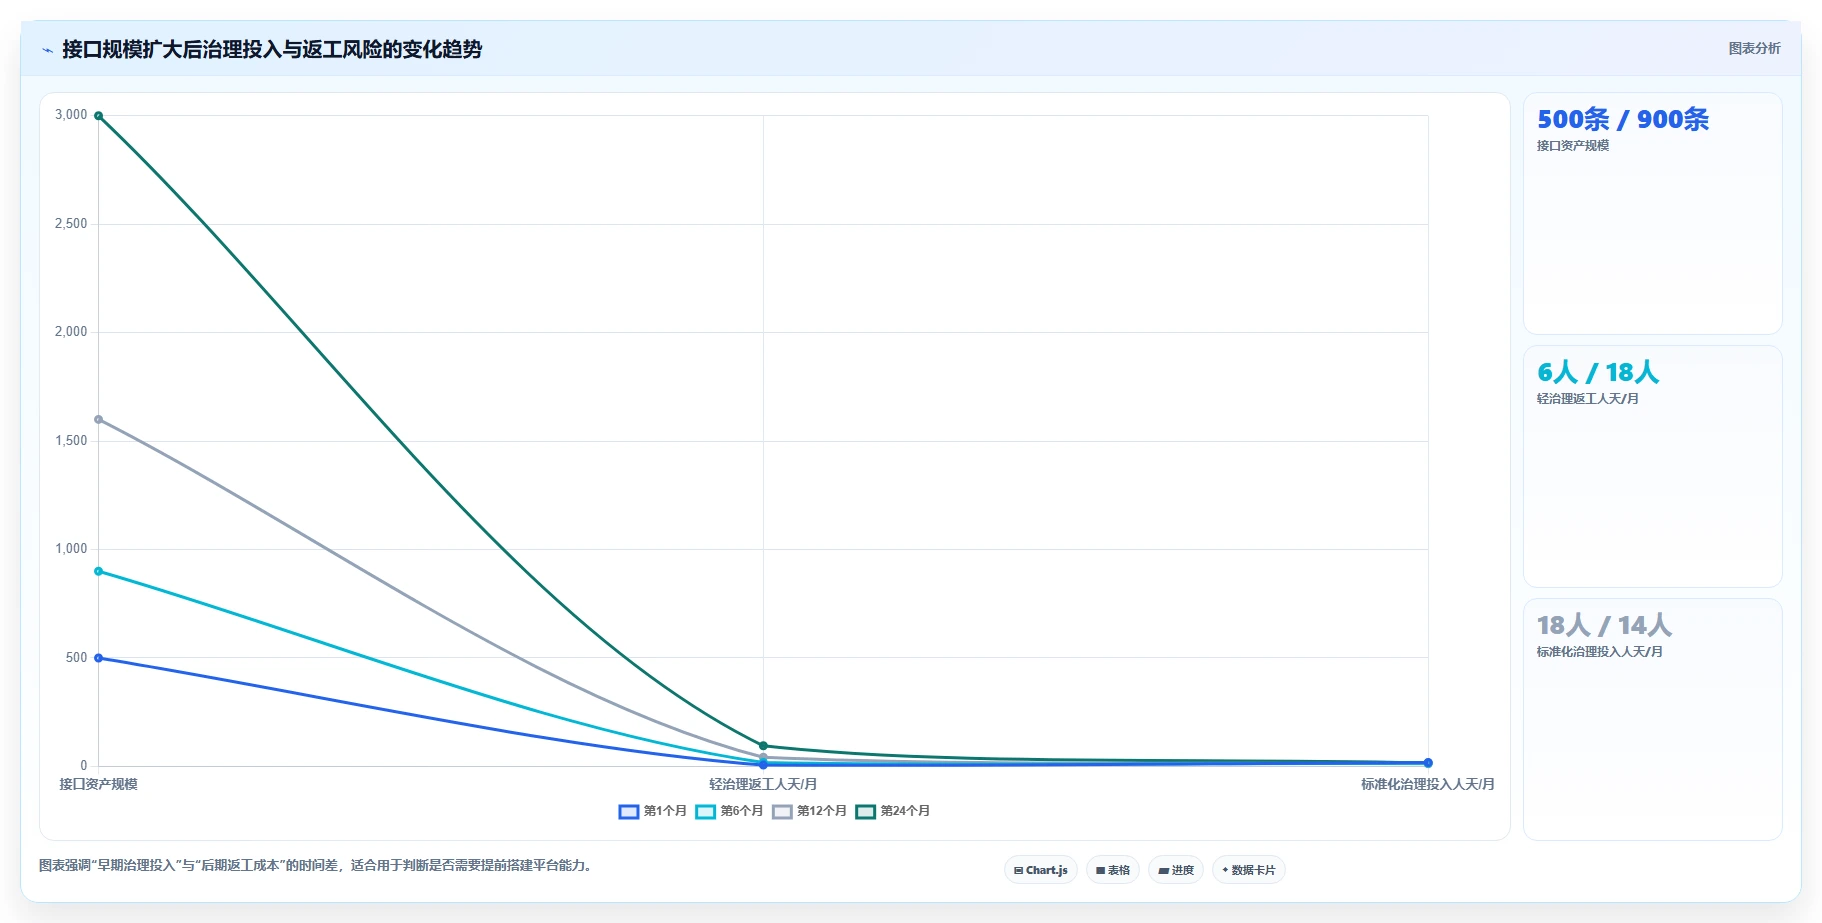Click the 表格 chip

(x=1112, y=870)
